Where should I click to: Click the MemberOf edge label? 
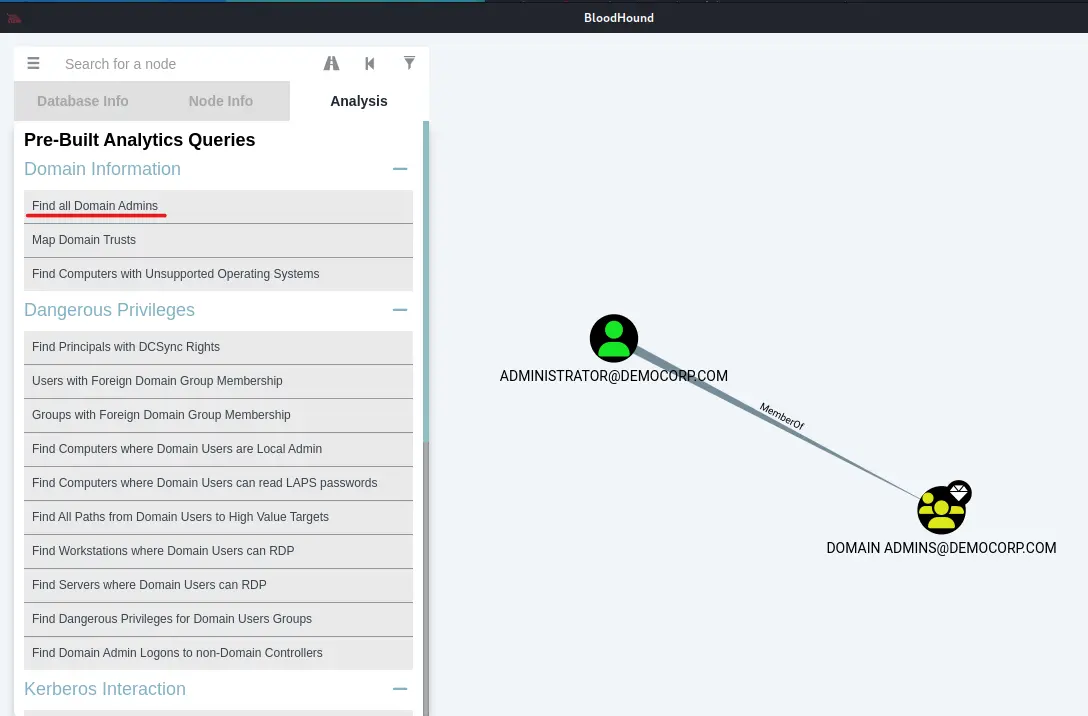point(781,416)
